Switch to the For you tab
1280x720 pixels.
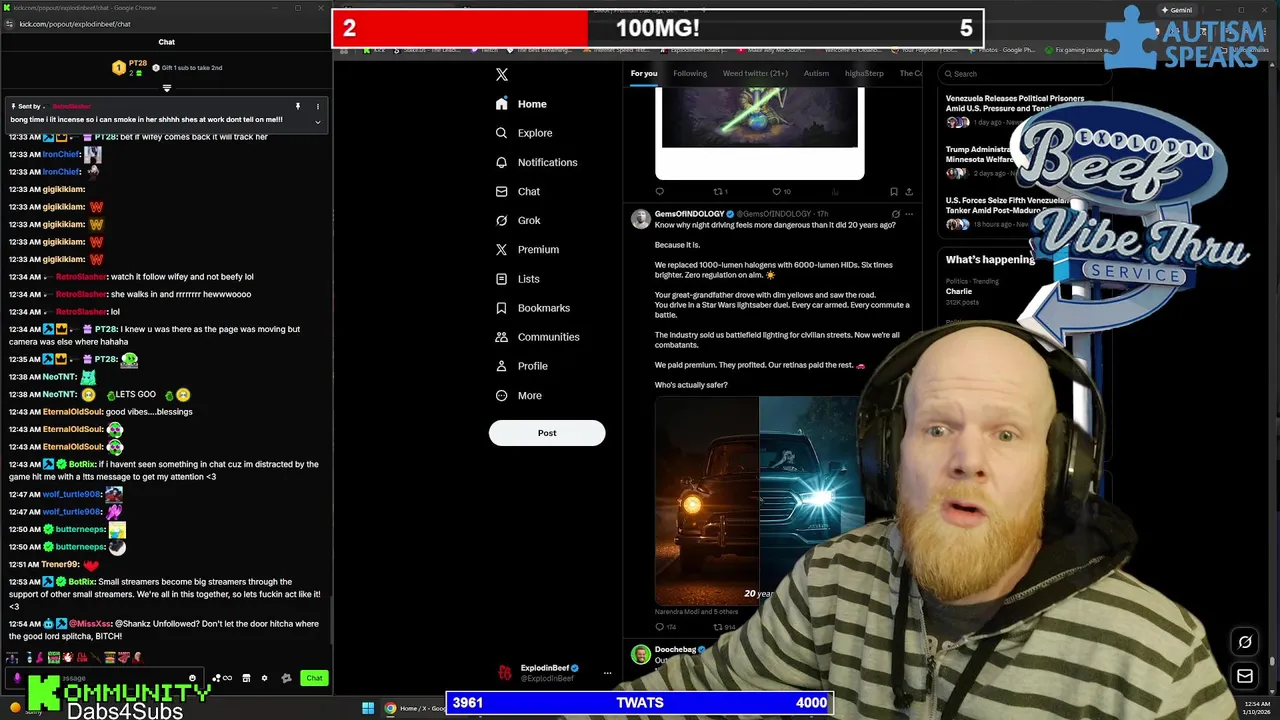tap(644, 73)
